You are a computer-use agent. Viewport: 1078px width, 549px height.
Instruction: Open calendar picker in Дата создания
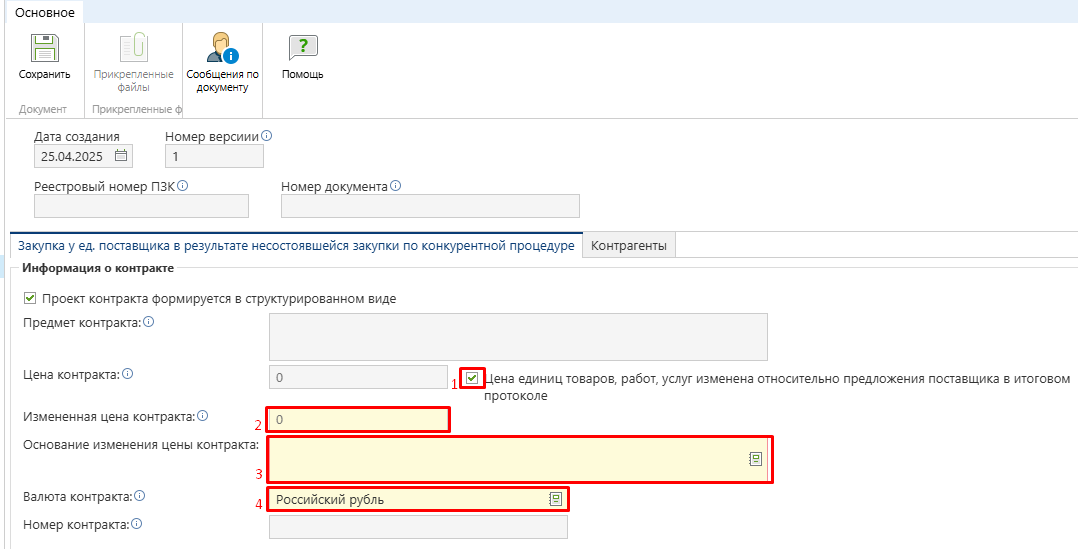[x=121, y=155]
